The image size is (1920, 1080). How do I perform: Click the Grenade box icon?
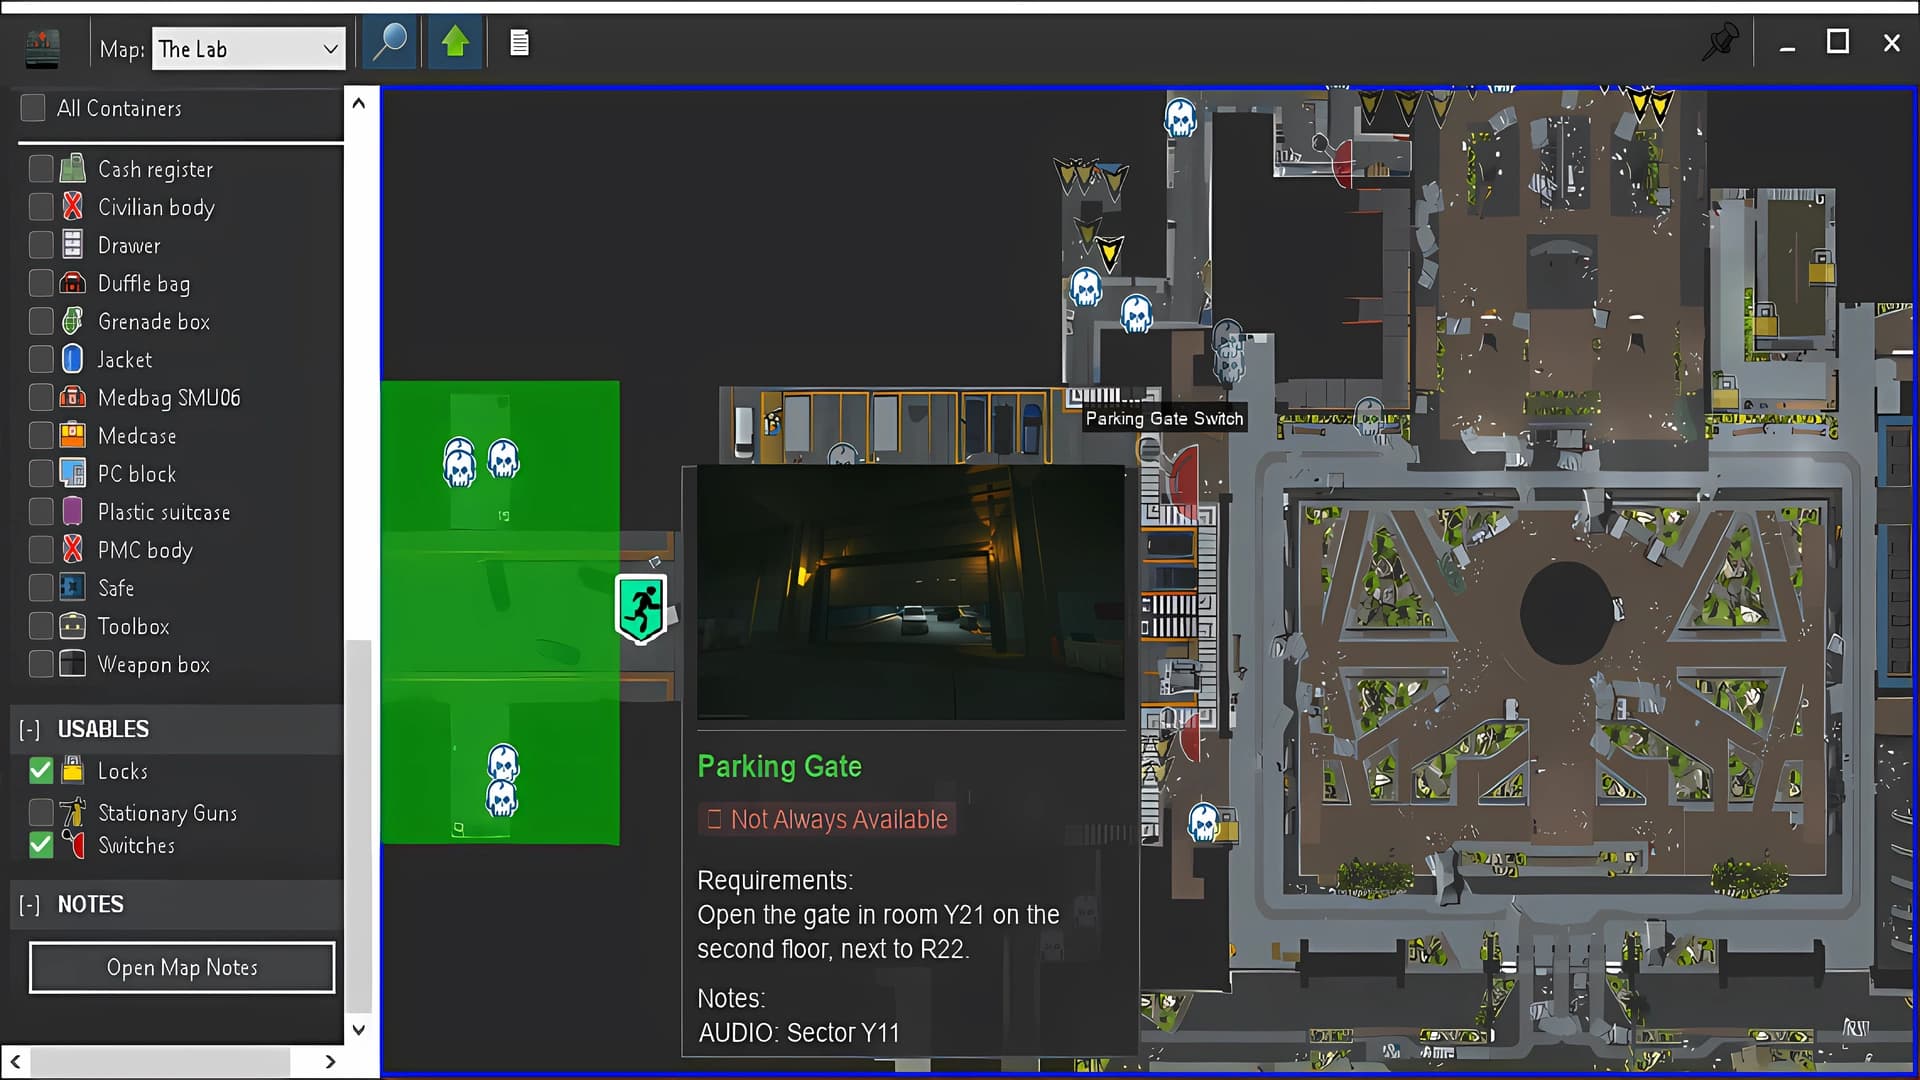click(73, 321)
